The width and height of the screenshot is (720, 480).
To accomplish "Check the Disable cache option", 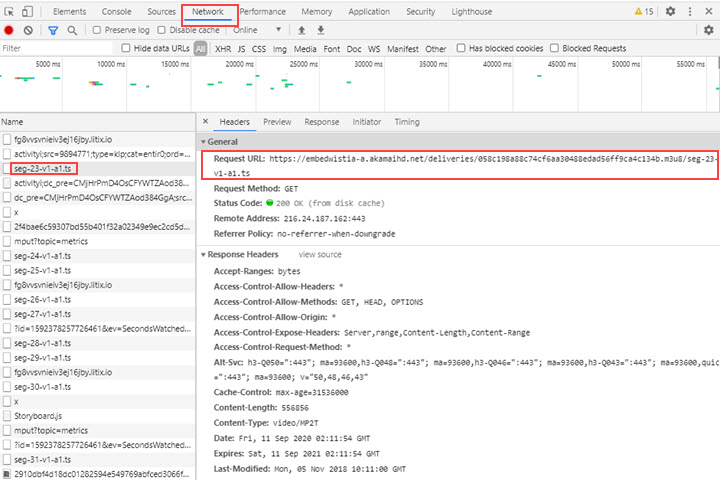I will coord(162,30).
